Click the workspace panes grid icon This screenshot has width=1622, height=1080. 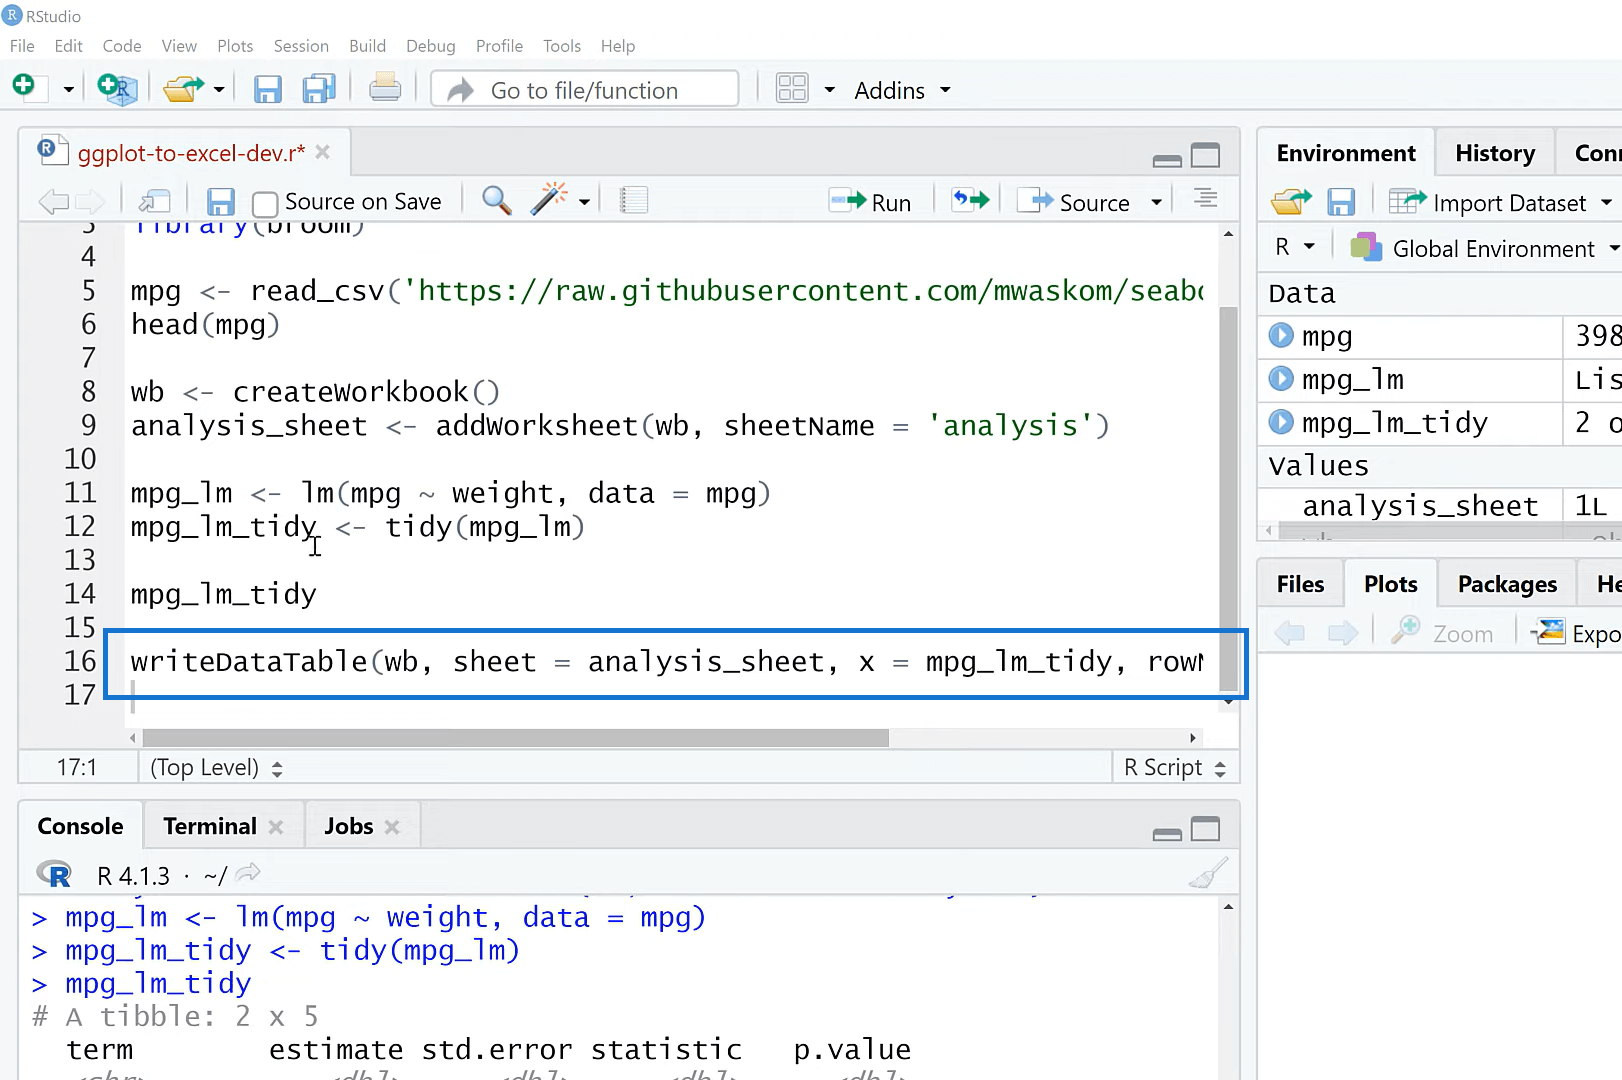(x=792, y=89)
